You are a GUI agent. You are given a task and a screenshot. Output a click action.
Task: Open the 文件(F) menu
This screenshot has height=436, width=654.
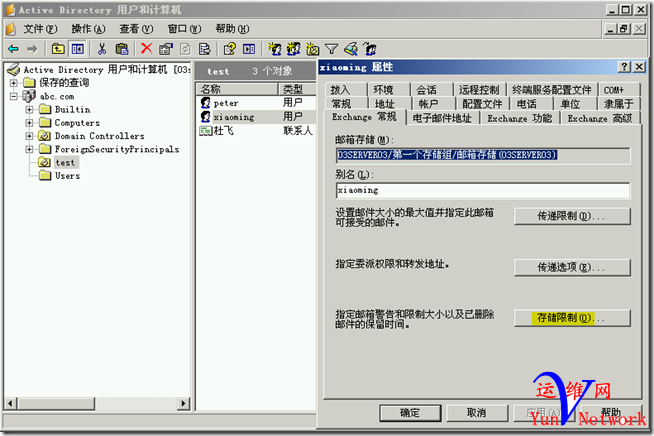40,29
